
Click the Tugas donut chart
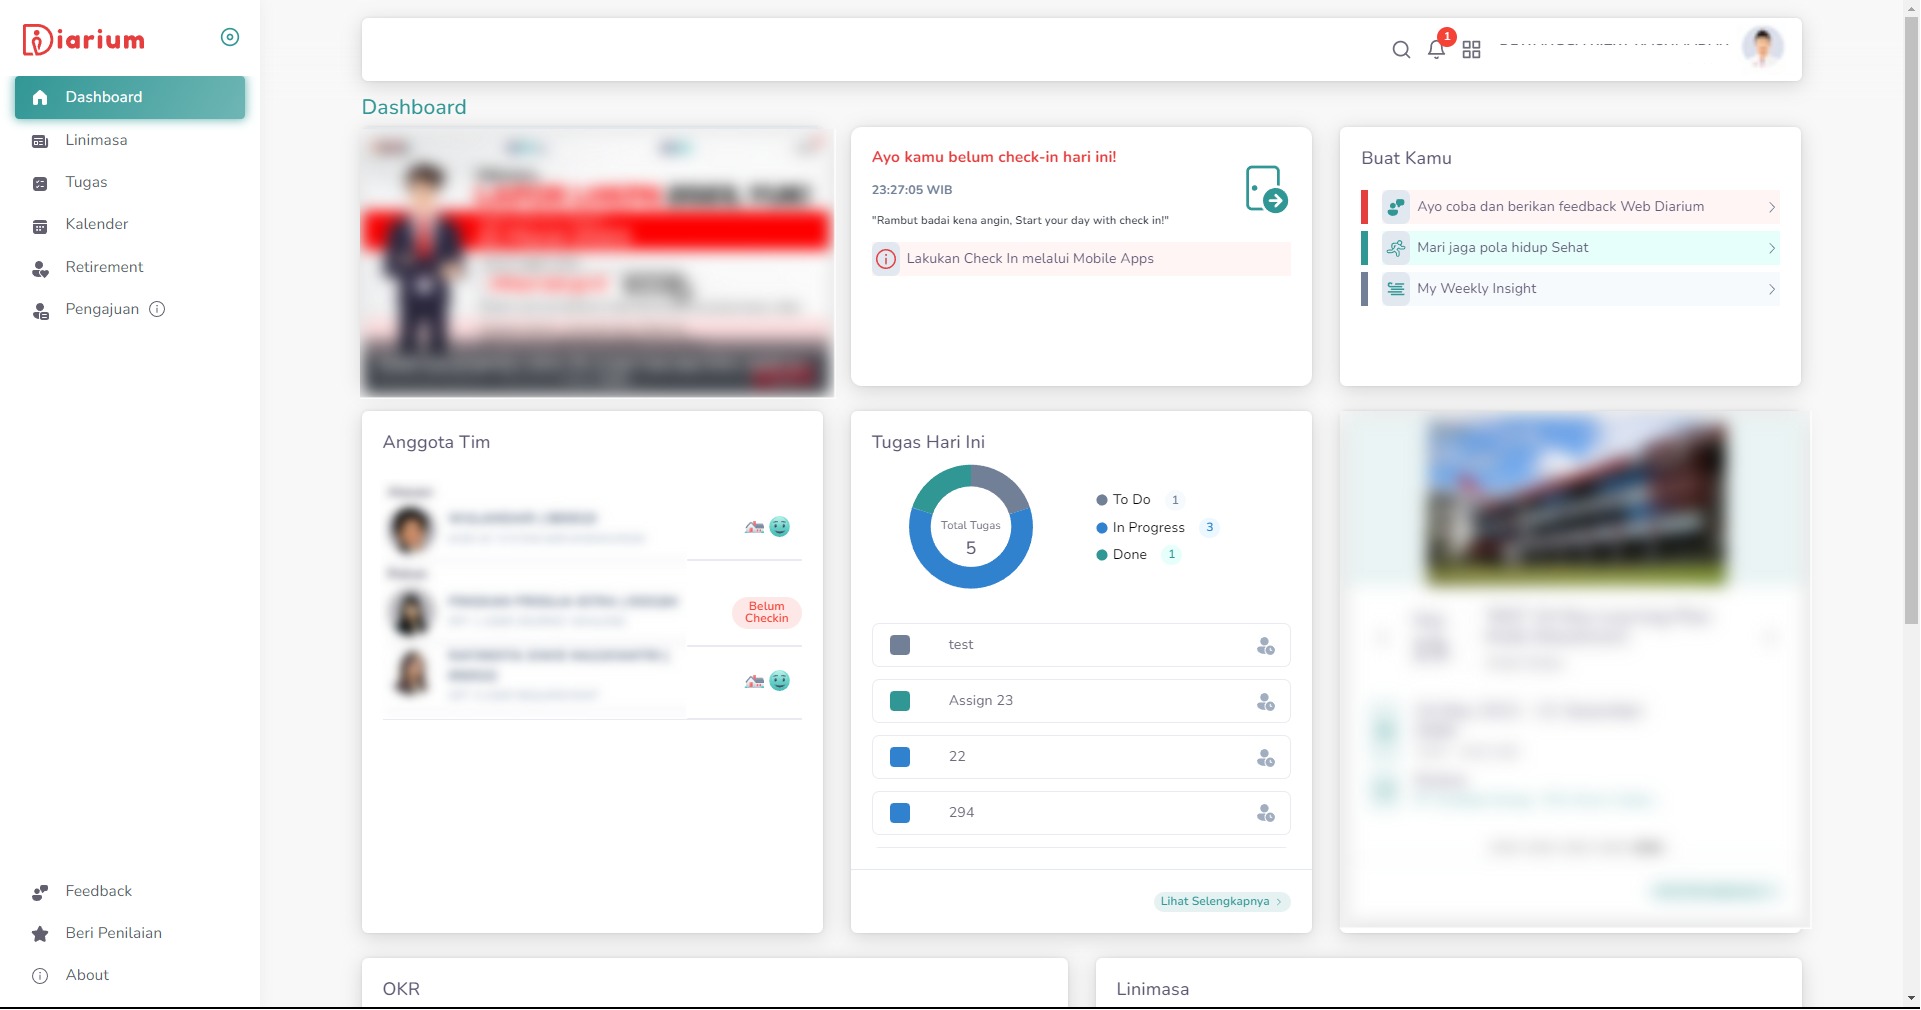970,527
